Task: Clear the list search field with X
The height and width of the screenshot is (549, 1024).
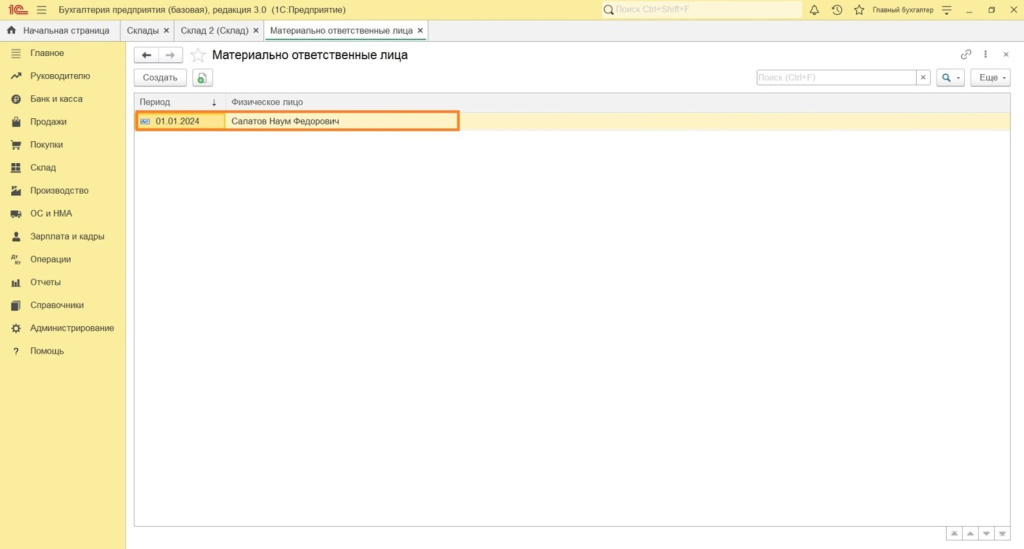Action: click(x=923, y=77)
